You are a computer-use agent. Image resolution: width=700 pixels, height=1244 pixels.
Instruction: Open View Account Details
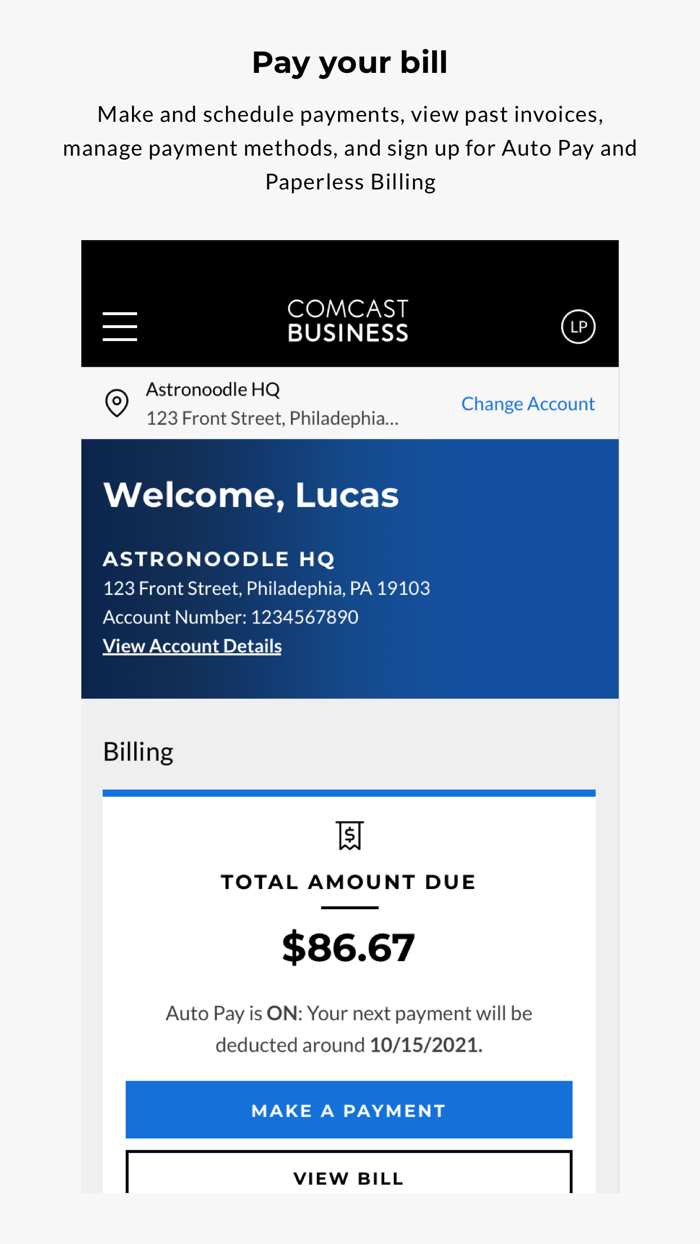pyautogui.click(x=191, y=645)
